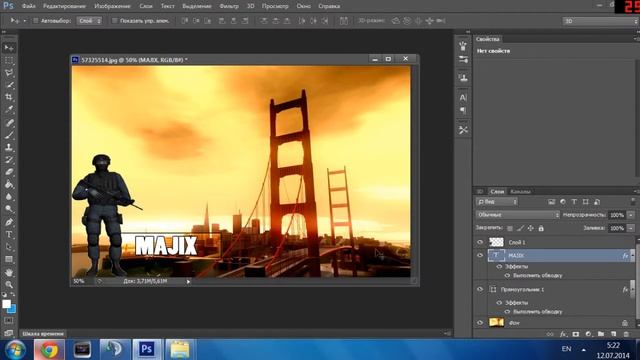Image resolution: width=640 pixels, height=360 pixels.
Task: Hide the Прямоугольник 1 layer
Action: tap(480, 289)
